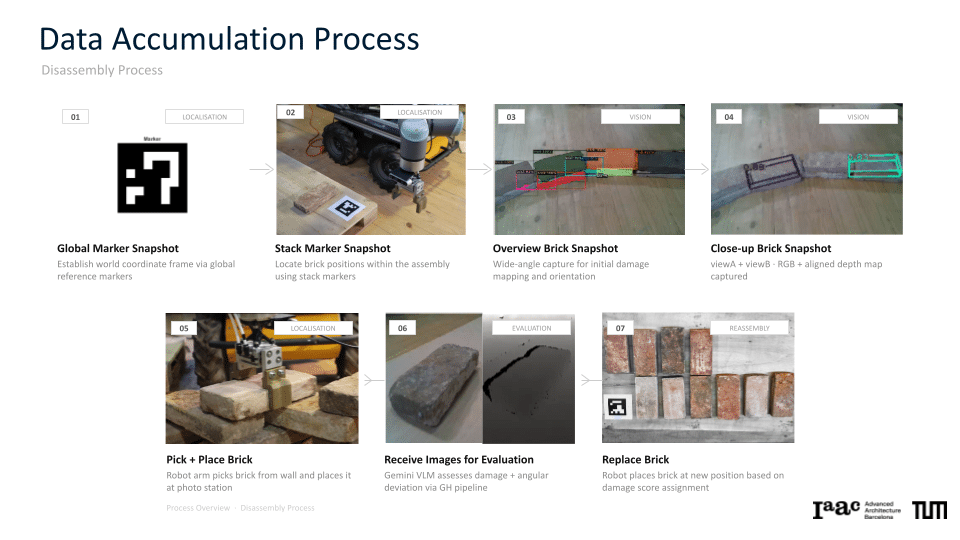The height and width of the screenshot is (540, 960).
Task: Open the Pick + Place Brick photo
Action: (262, 378)
